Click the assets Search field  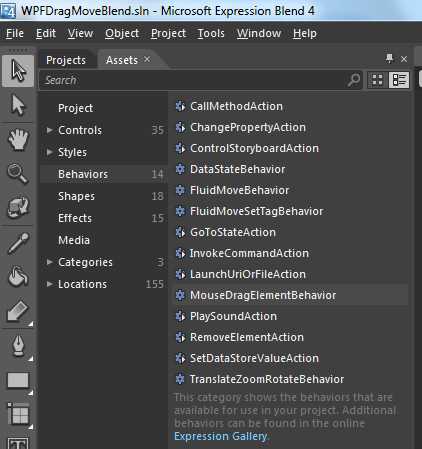point(200,80)
